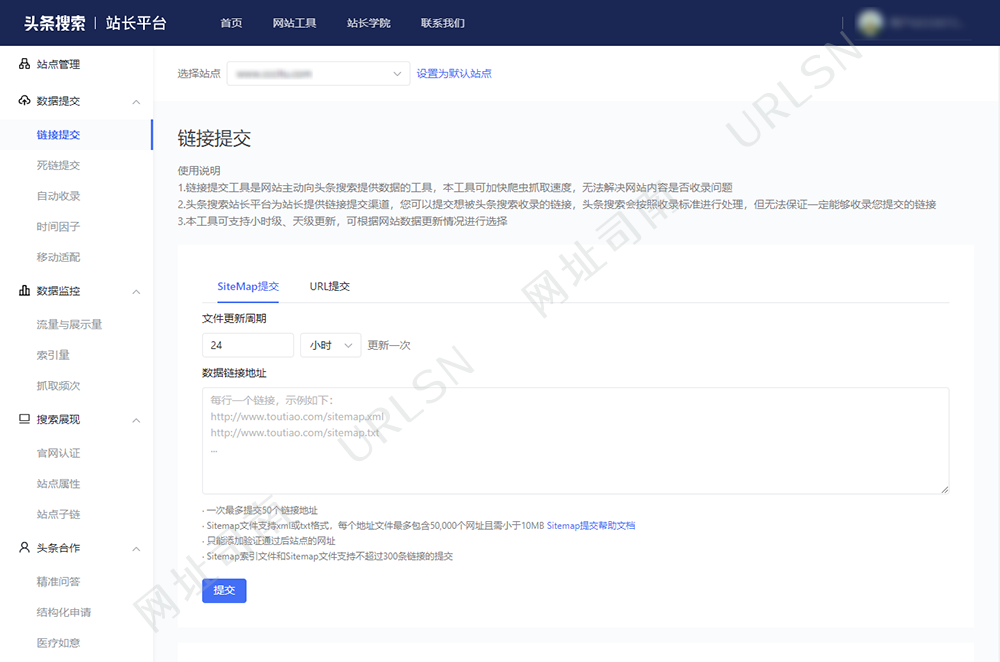
Task: Open the 选择站点 dropdown
Action: coord(318,73)
